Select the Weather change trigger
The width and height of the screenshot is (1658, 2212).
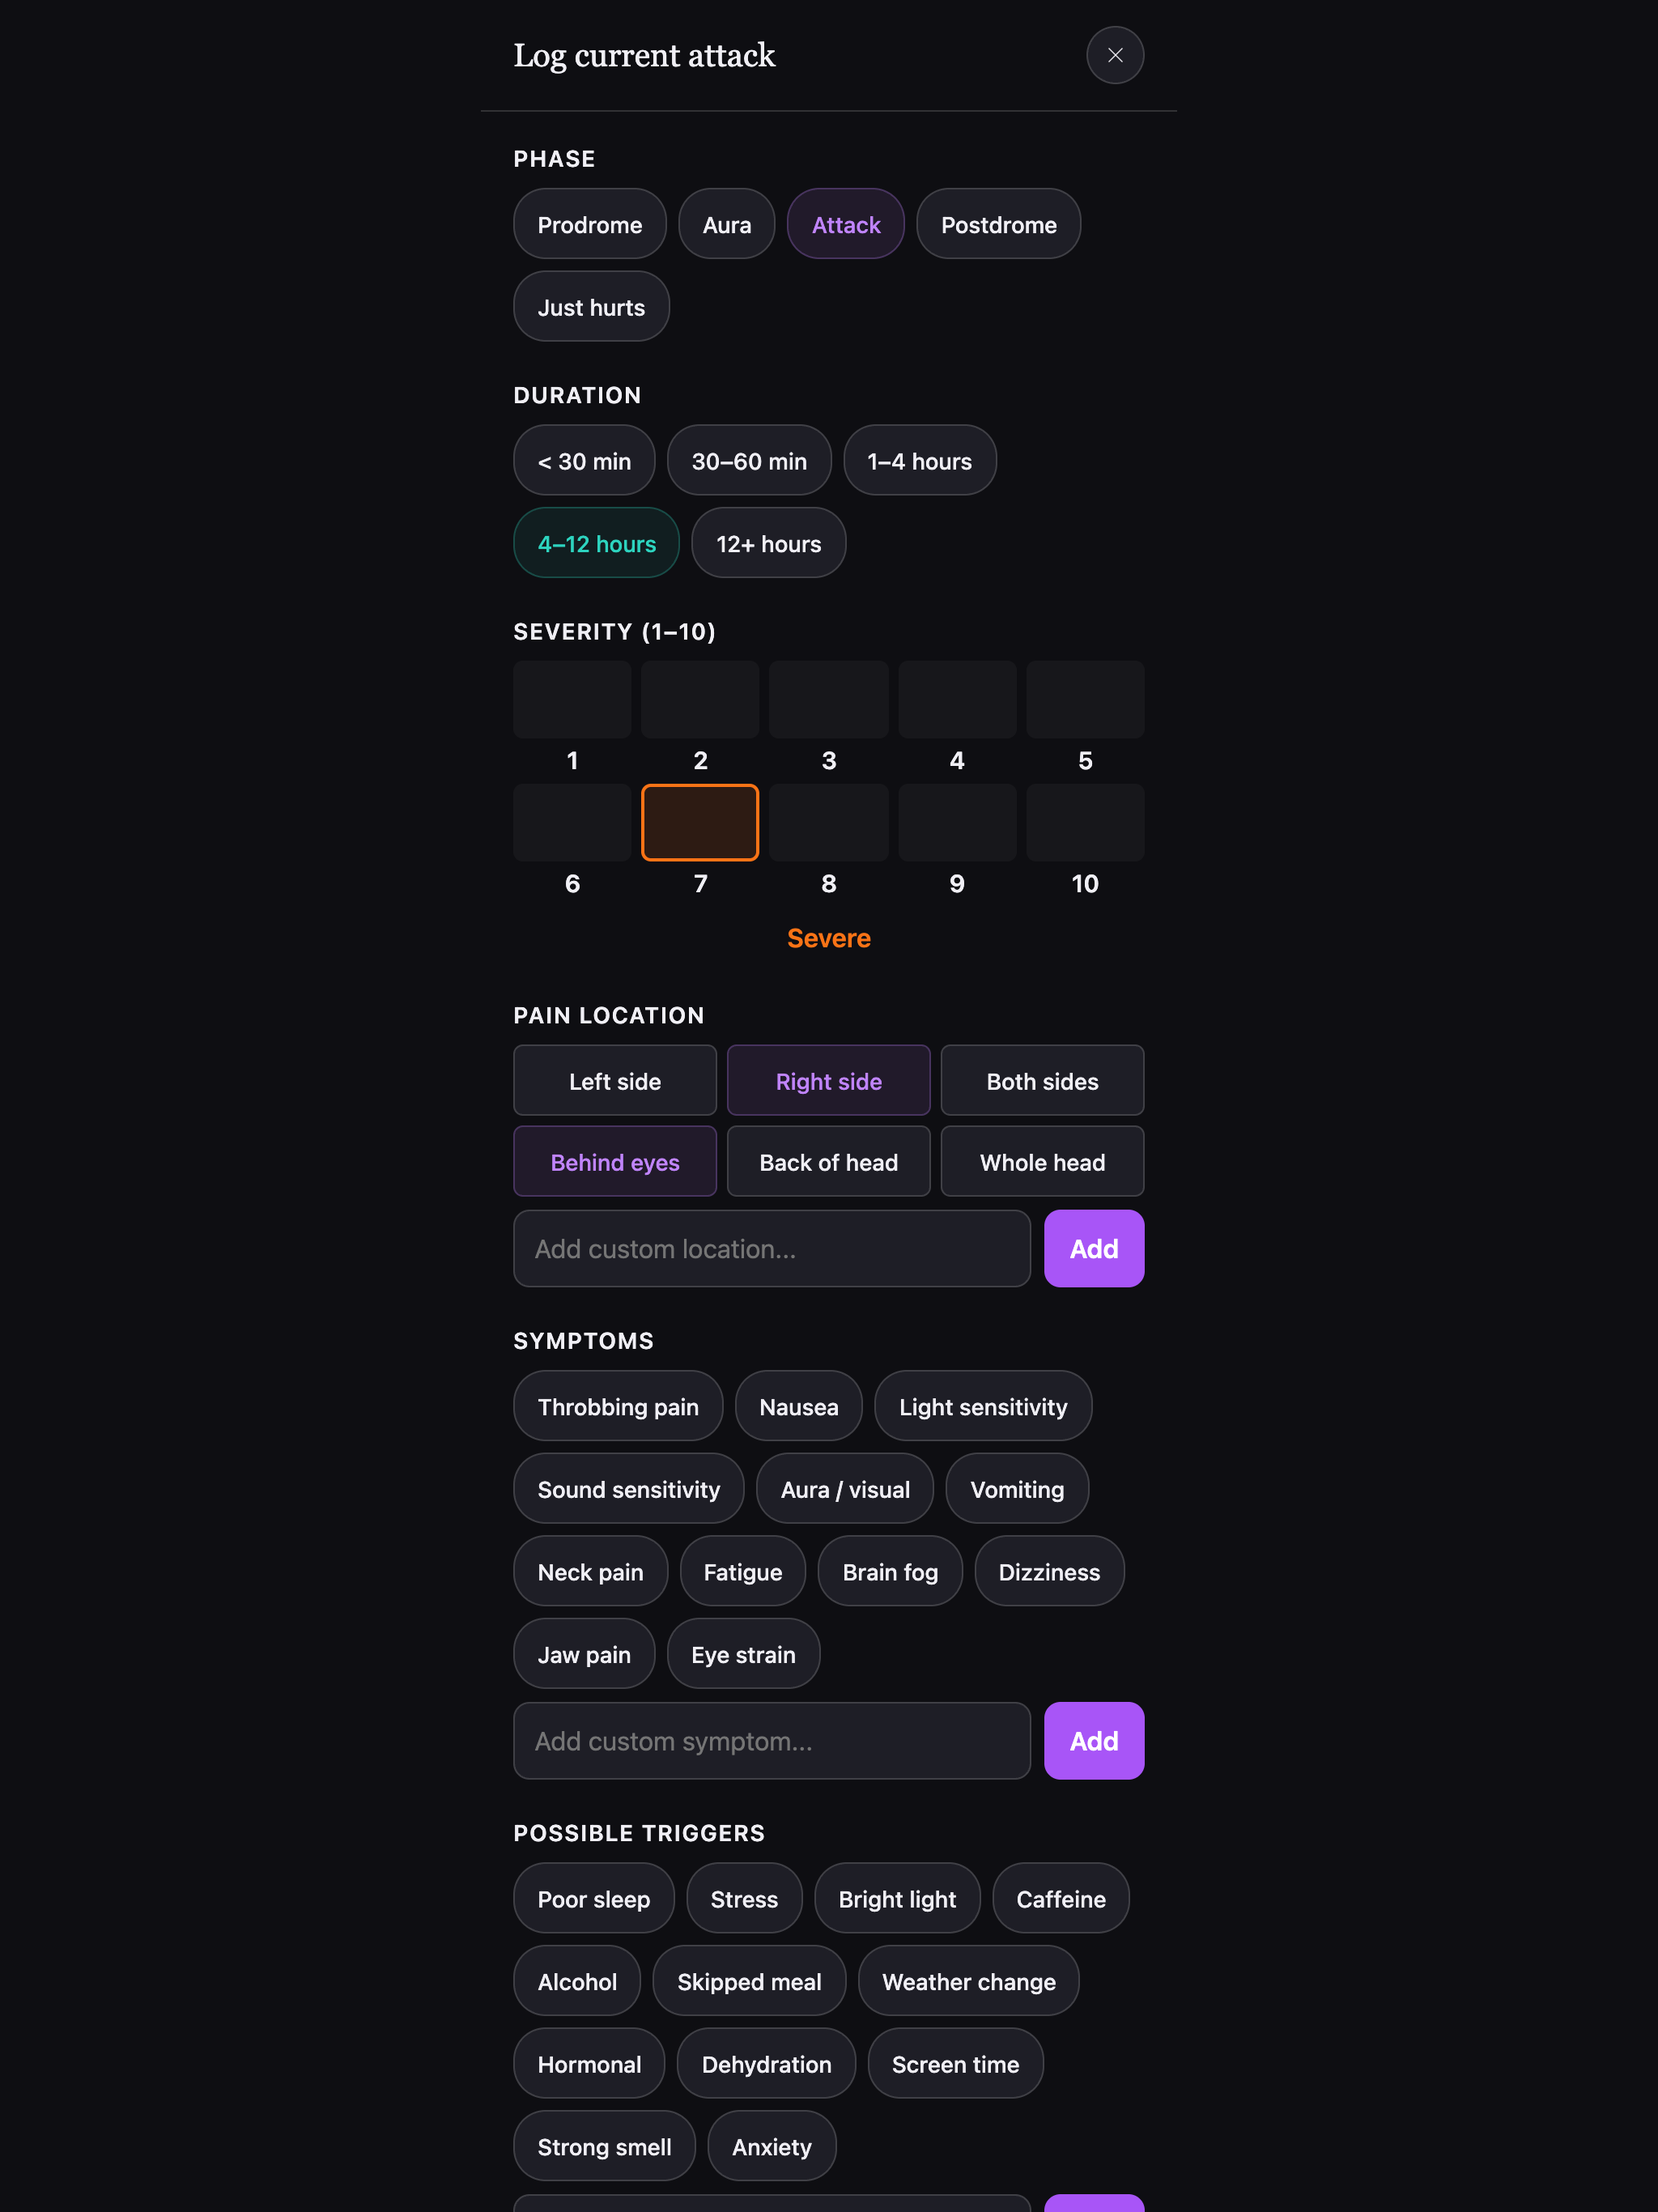point(968,1981)
